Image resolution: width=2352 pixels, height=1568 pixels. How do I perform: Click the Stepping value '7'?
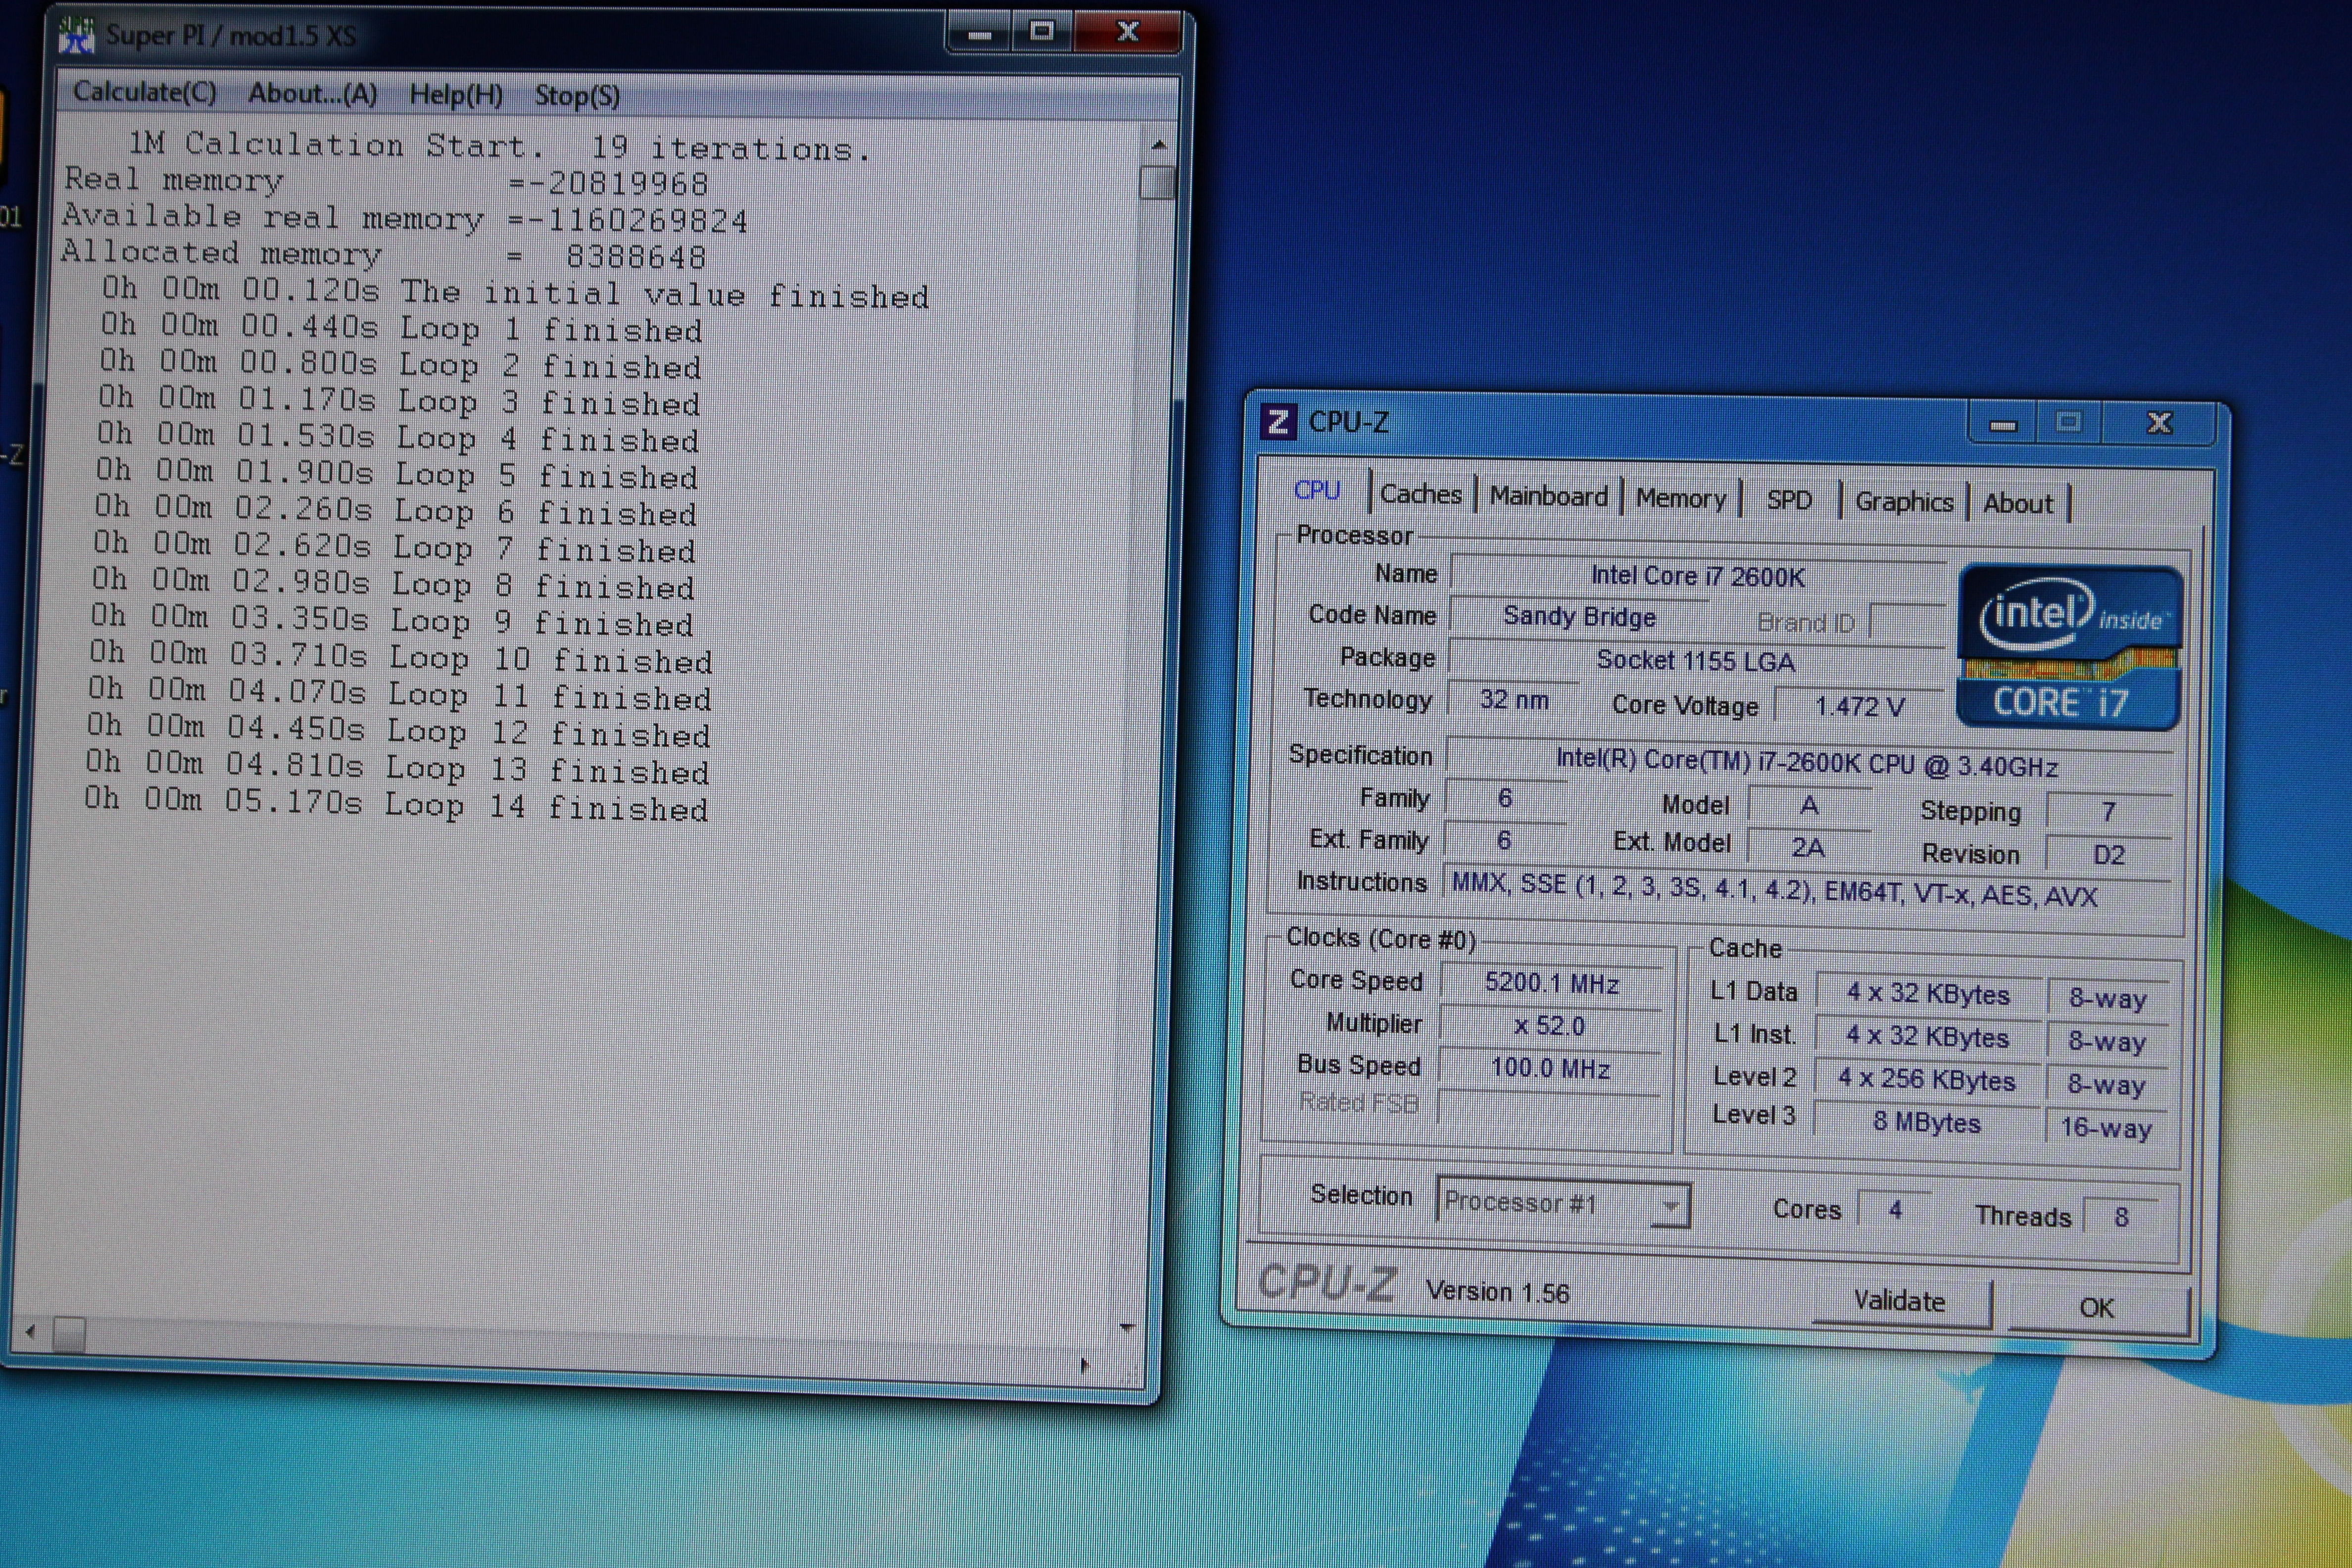[x=2109, y=811]
